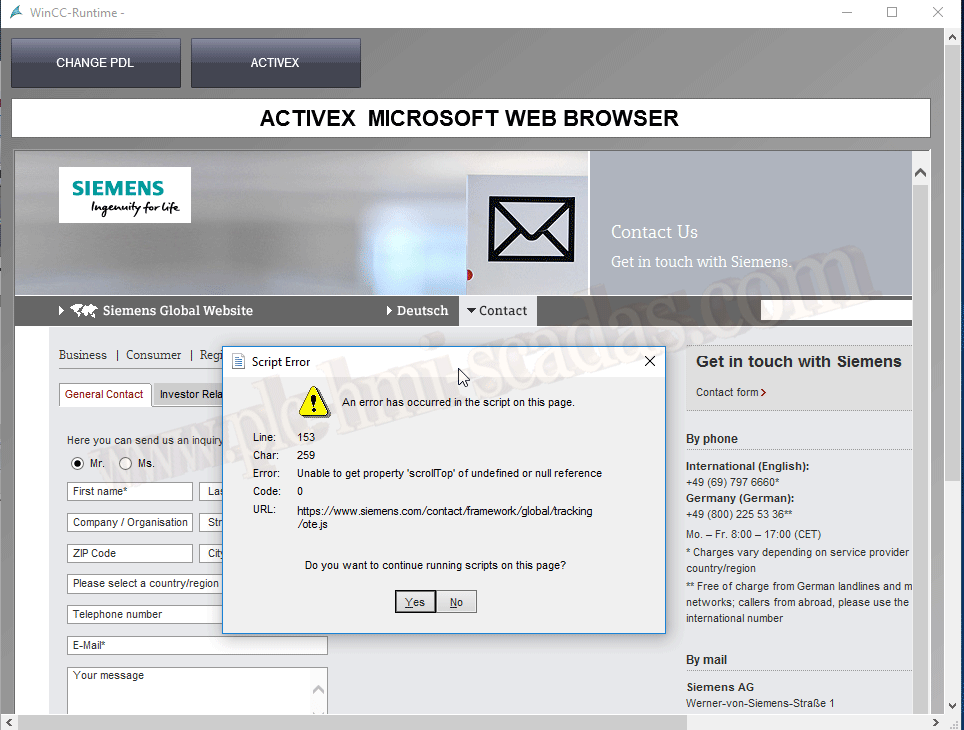The width and height of the screenshot is (964, 730).
Task: Click the Script Error title document icon
Action: pyautogui.click(x=238, y=362)
